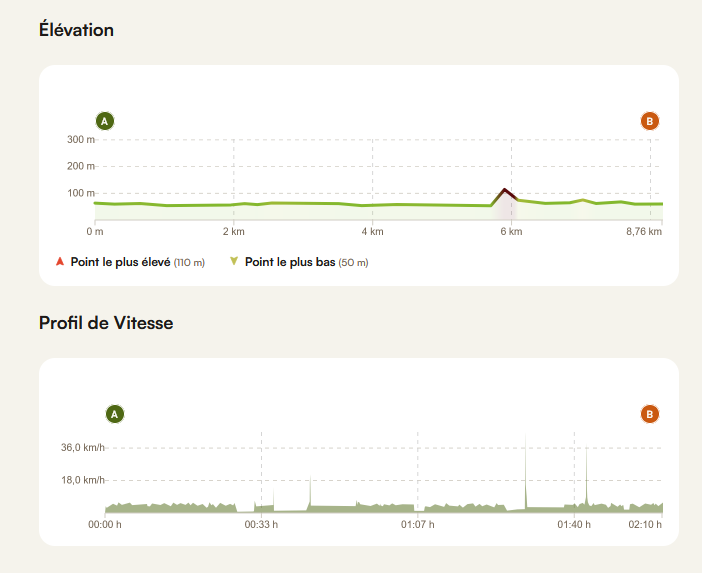Click the 2 km distance axis label
The width and height of the screenshot is (702, 573).
point(233,232)
